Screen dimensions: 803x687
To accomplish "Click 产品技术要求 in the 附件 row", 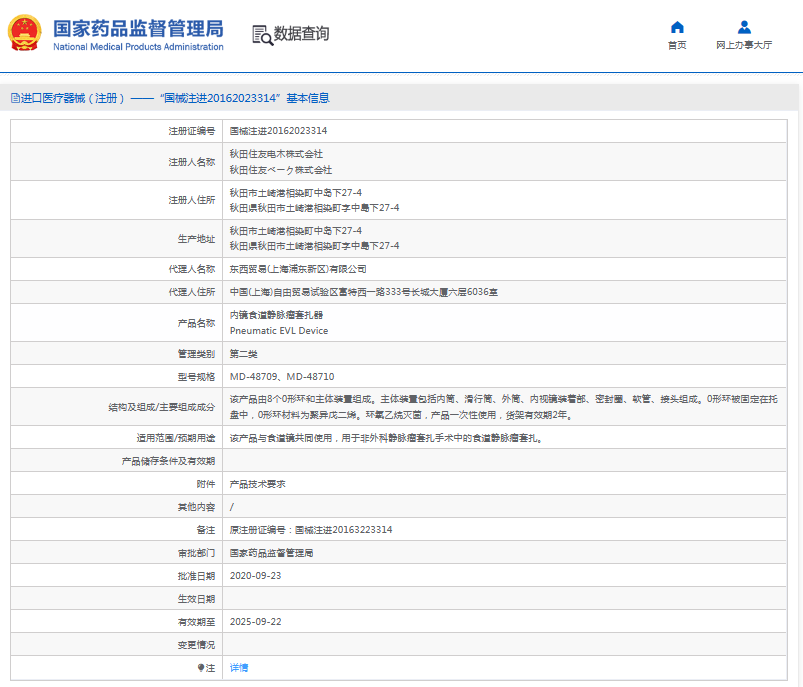I will tap(258, 486).
